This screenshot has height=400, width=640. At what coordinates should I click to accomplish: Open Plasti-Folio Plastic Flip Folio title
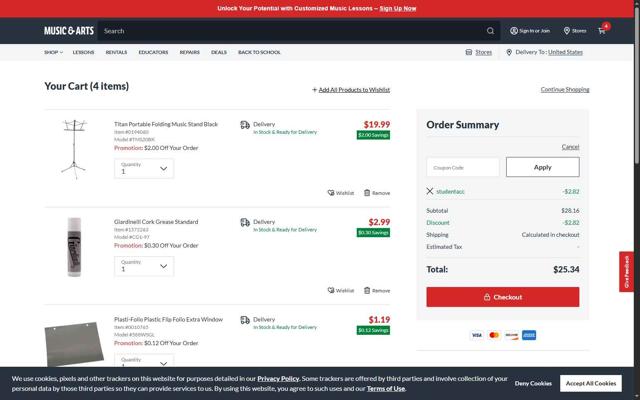(168, 319)
